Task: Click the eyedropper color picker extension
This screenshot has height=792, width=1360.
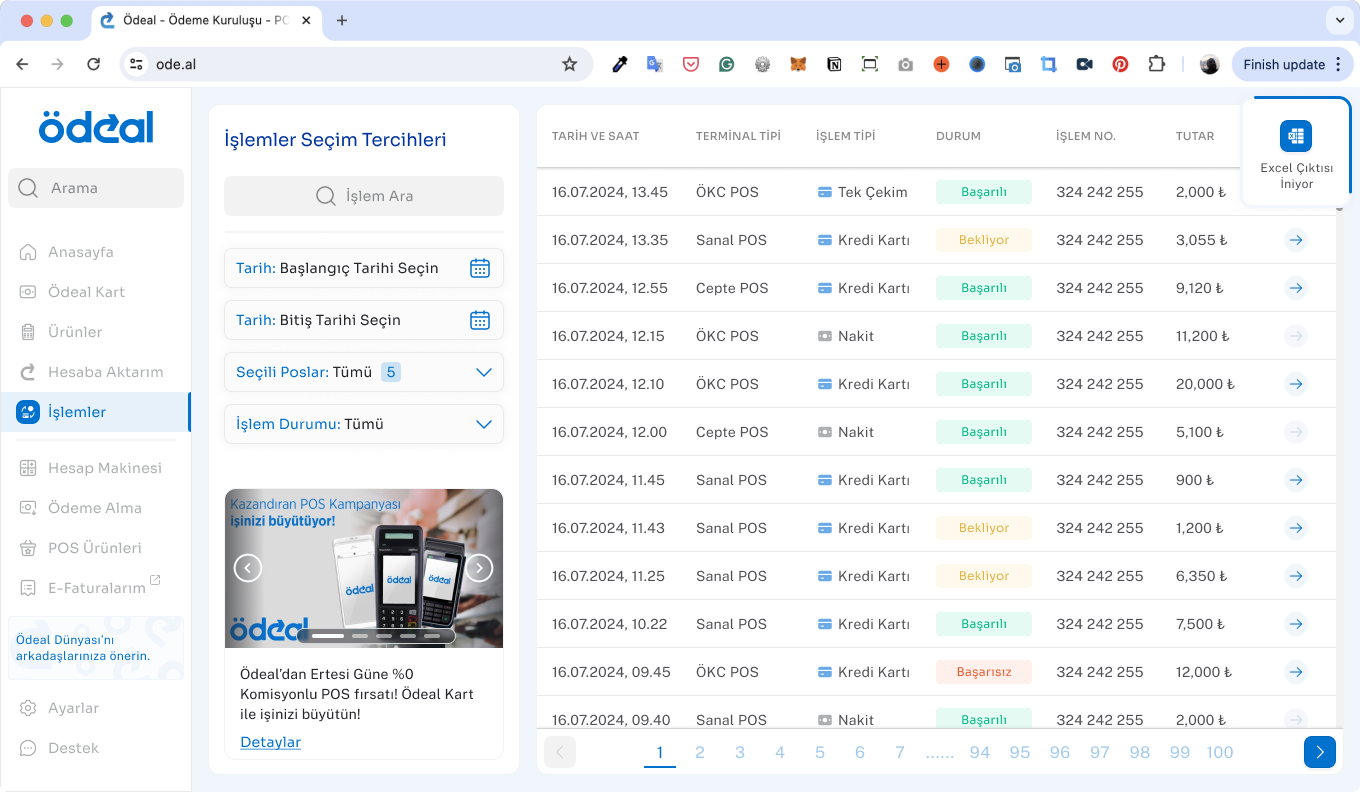Action: (x=619, y=64)
